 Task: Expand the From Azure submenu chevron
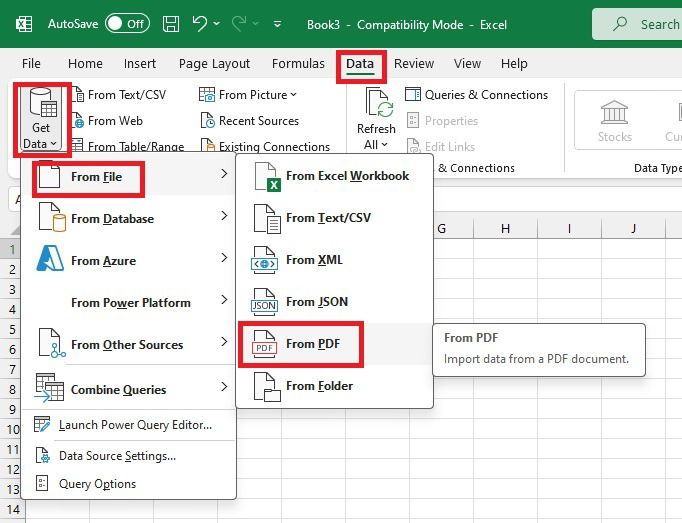click(224, 258)
